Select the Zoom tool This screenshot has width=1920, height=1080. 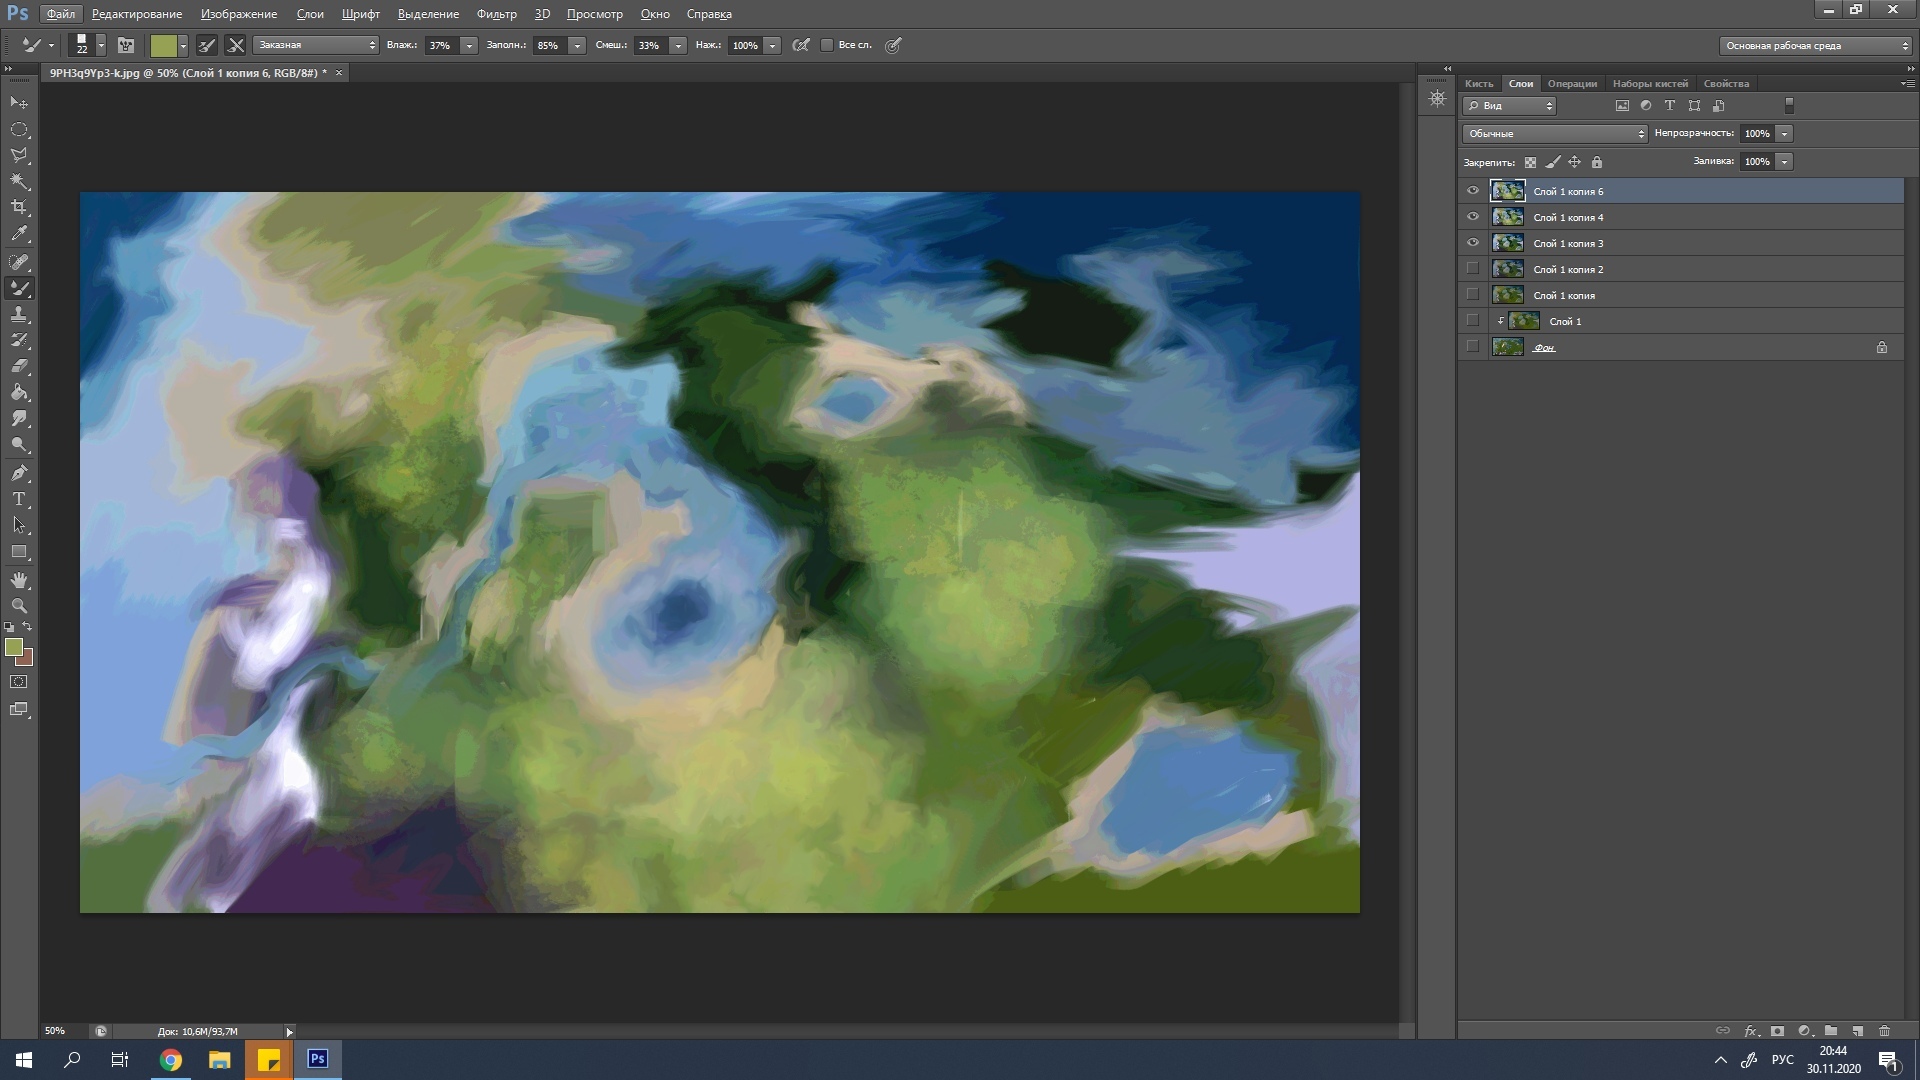pyautogui.click(x=19, y=606)
